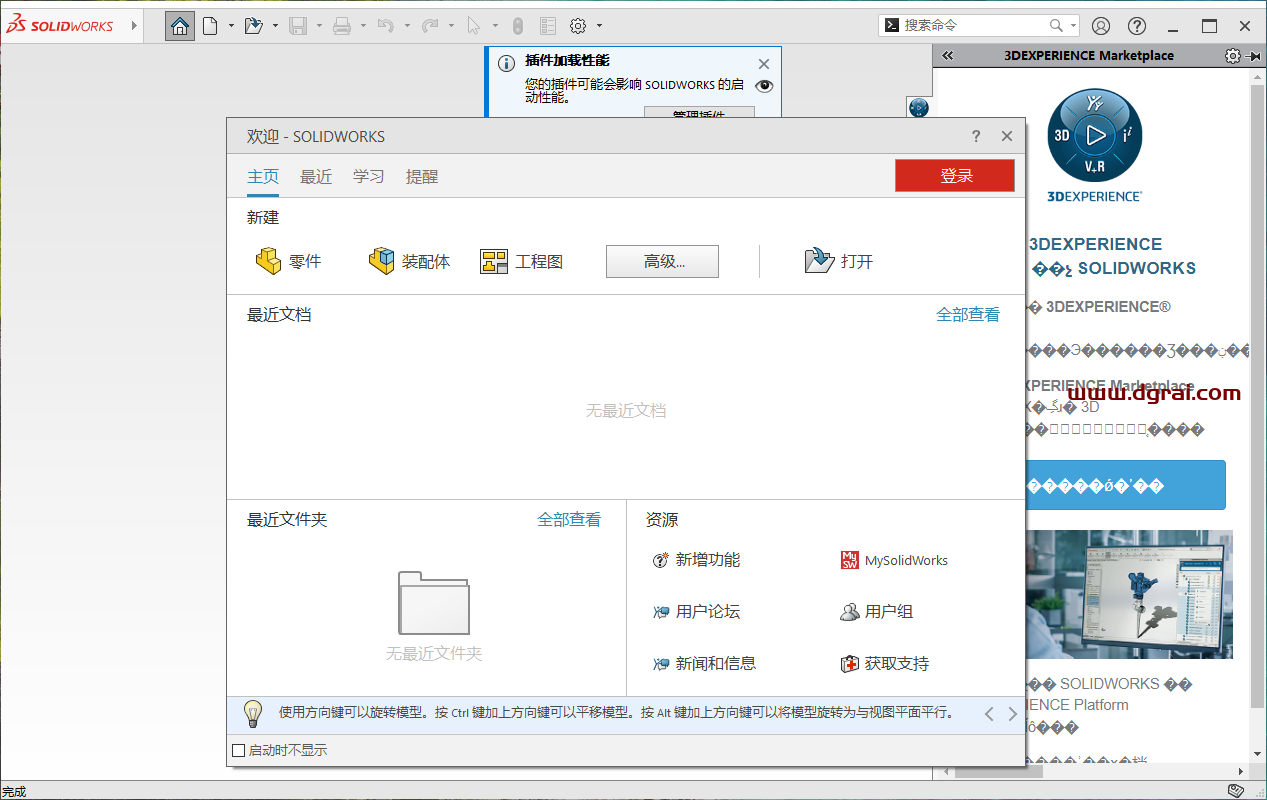Click the Home (welcome) icon in toolbar

(180, 26)
